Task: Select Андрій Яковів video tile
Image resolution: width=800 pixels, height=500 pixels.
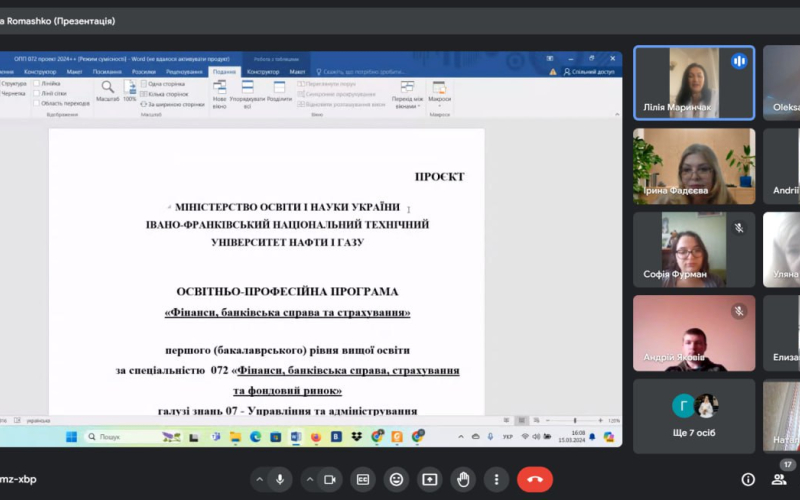Action: (x=694, y=333)
